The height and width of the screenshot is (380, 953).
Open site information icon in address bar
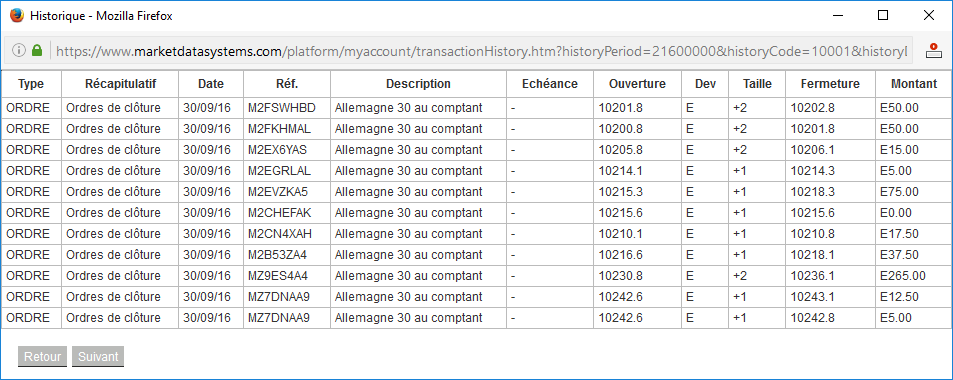pos(19,50)
